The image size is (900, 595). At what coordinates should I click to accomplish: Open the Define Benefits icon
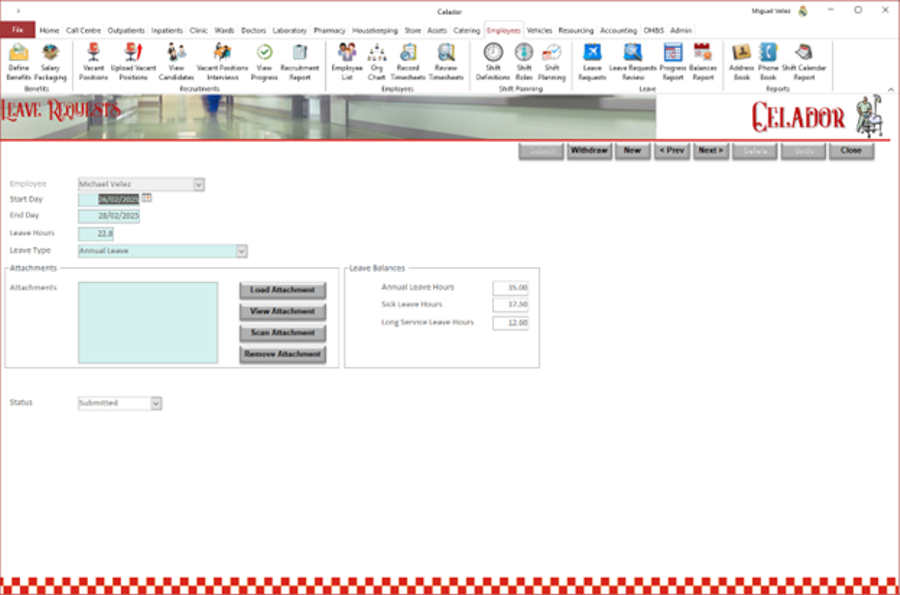click(x=18, y=60)
